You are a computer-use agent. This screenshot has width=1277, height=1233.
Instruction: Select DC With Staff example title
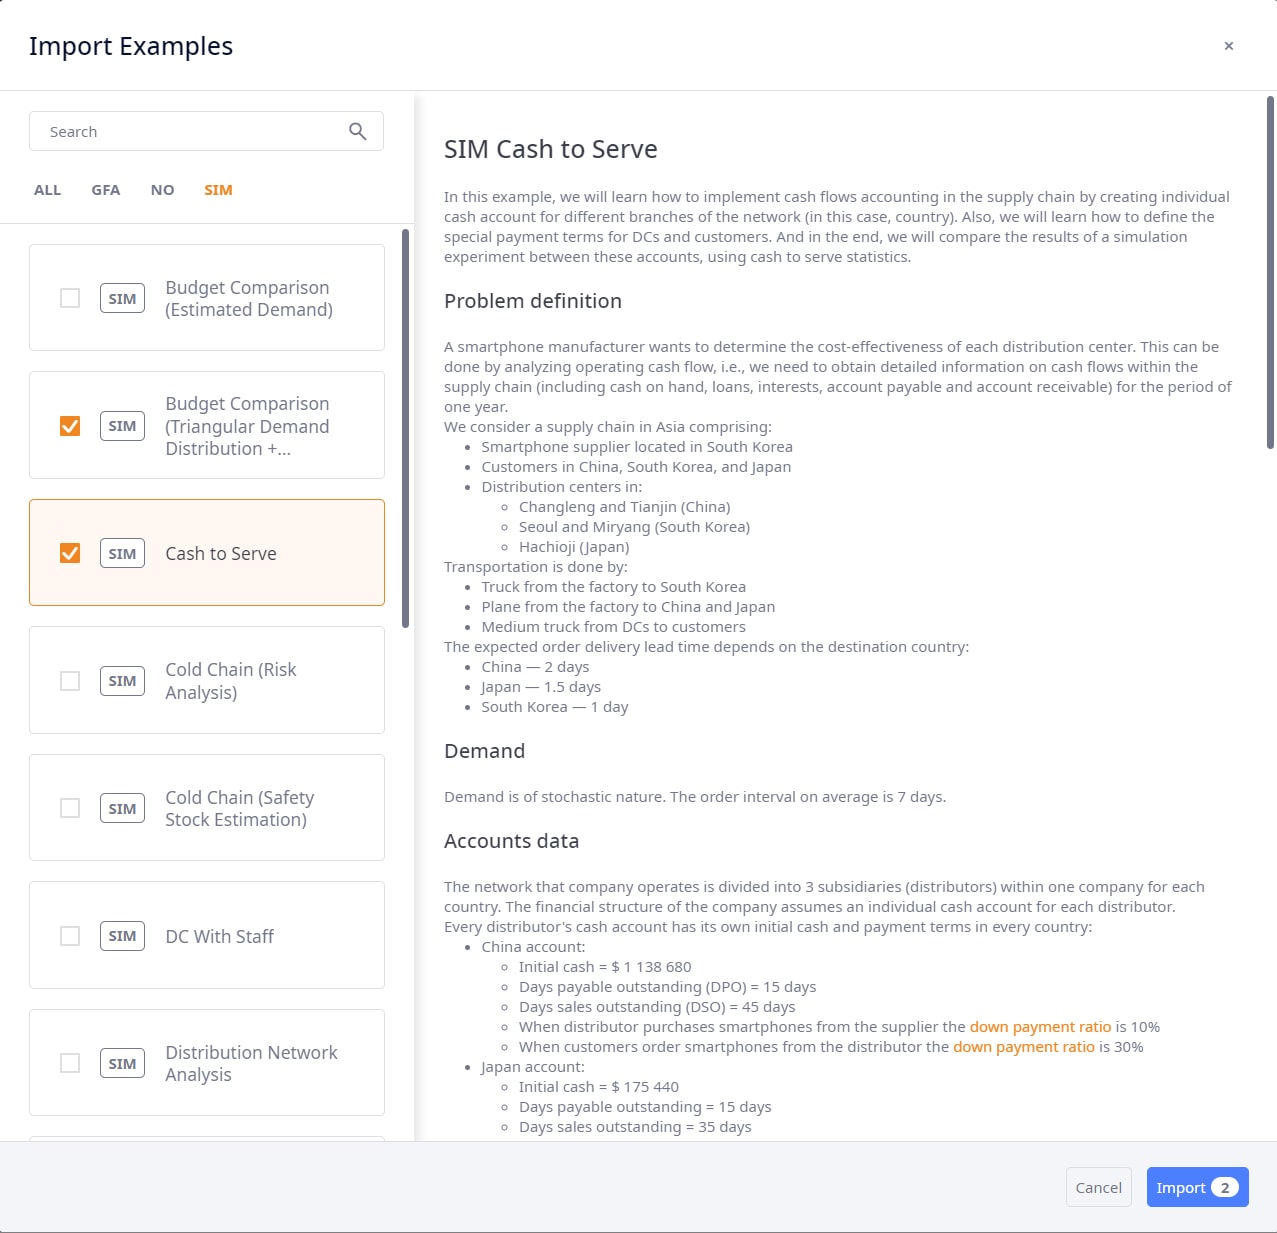[219, 936]
